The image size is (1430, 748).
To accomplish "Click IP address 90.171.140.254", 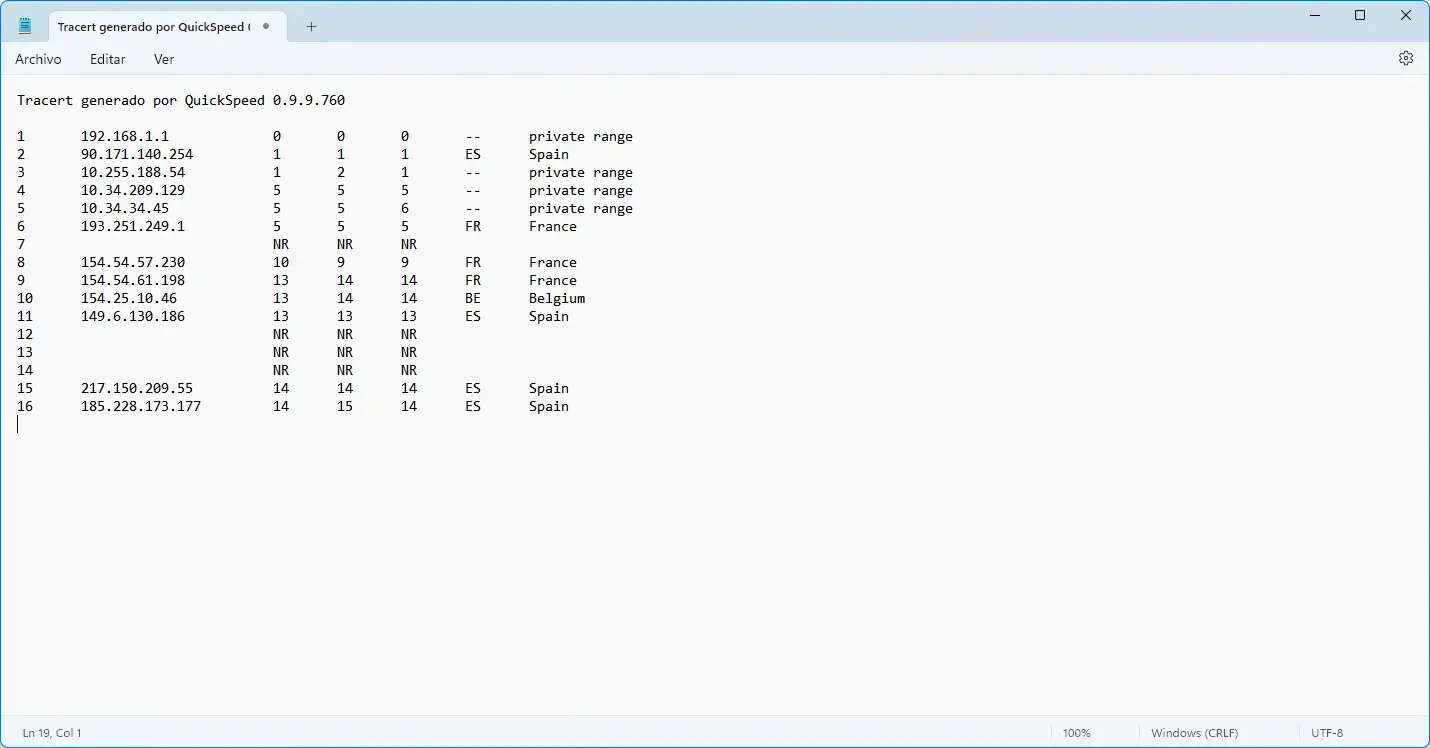I will (137, 154).
